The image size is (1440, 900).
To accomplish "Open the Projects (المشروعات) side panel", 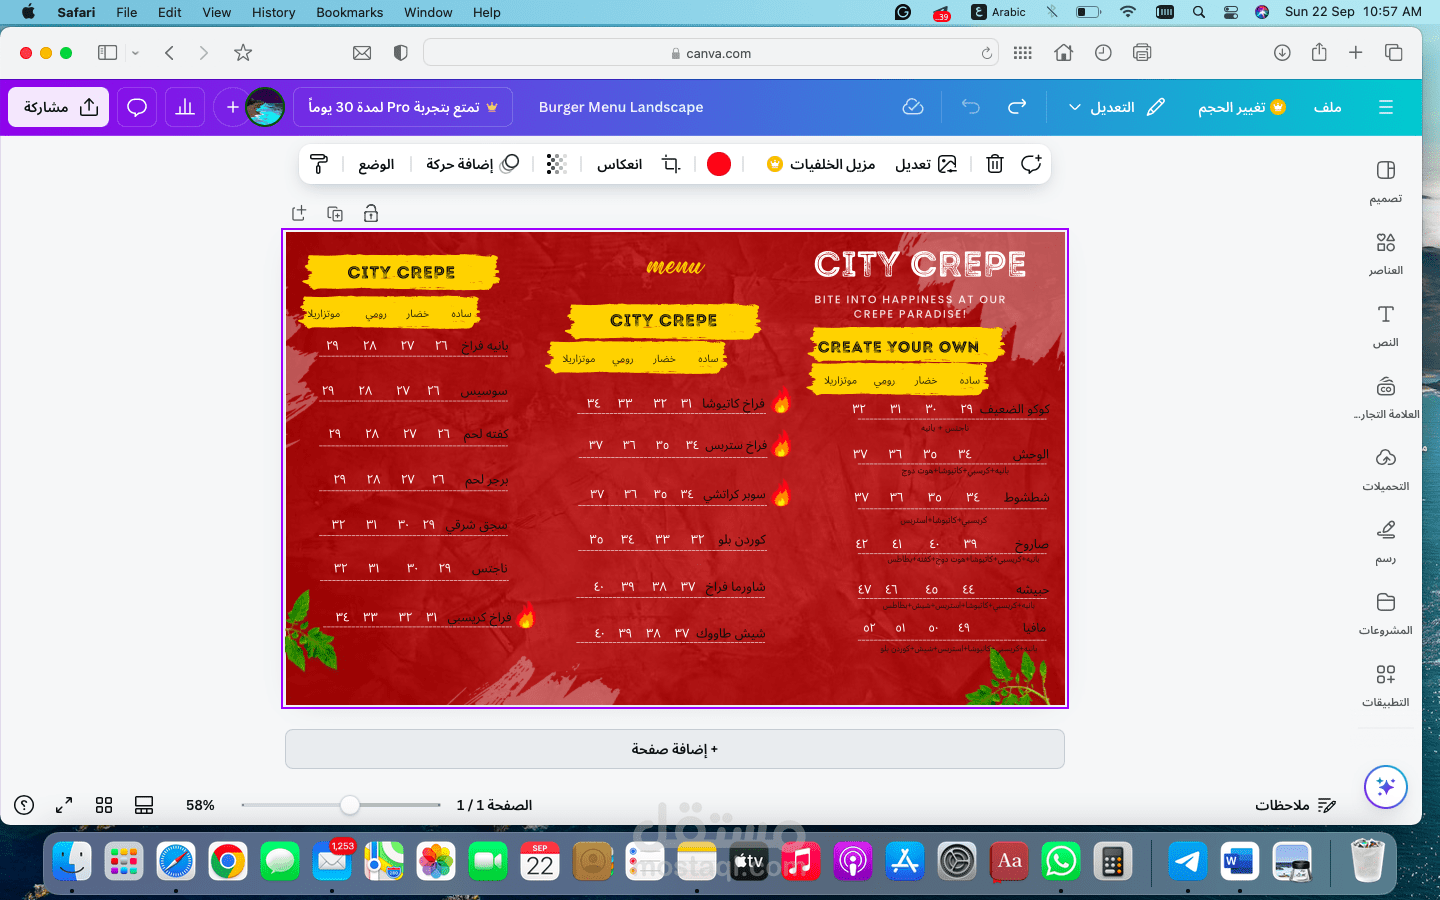I will click(1385, 613).
